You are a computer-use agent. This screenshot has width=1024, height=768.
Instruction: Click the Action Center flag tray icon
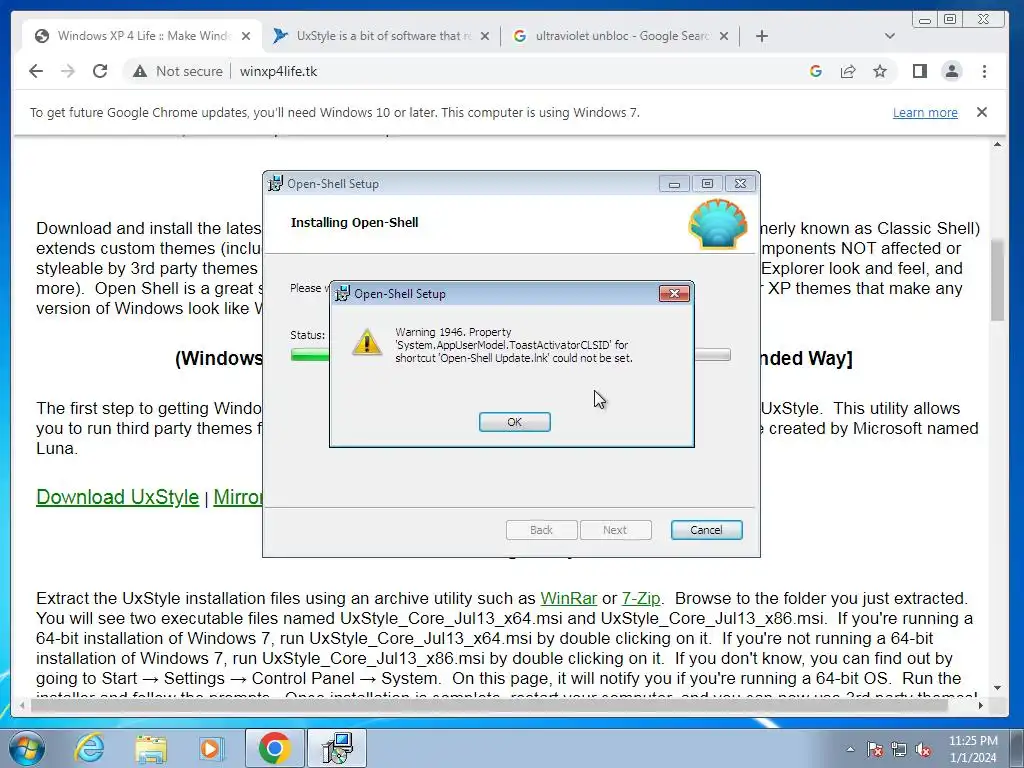coord(874,750)
